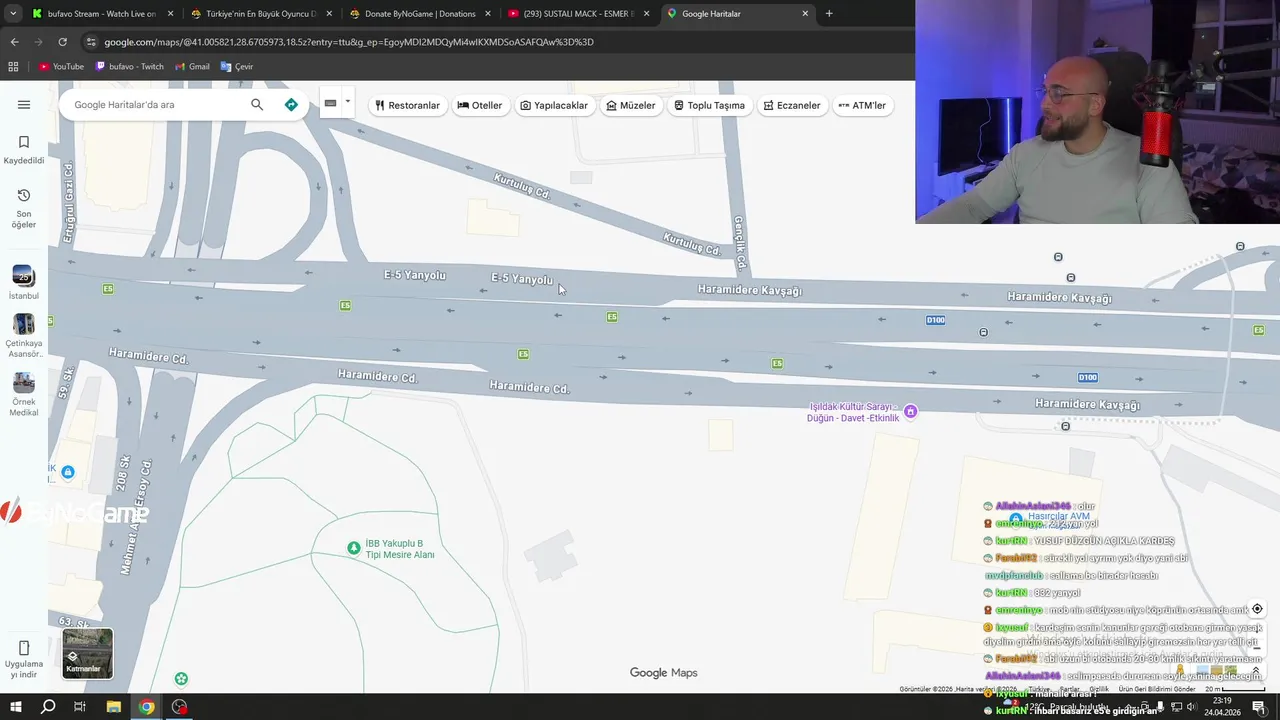
Task: Close the Google Haritalar tab
Action: pos(805,14)
